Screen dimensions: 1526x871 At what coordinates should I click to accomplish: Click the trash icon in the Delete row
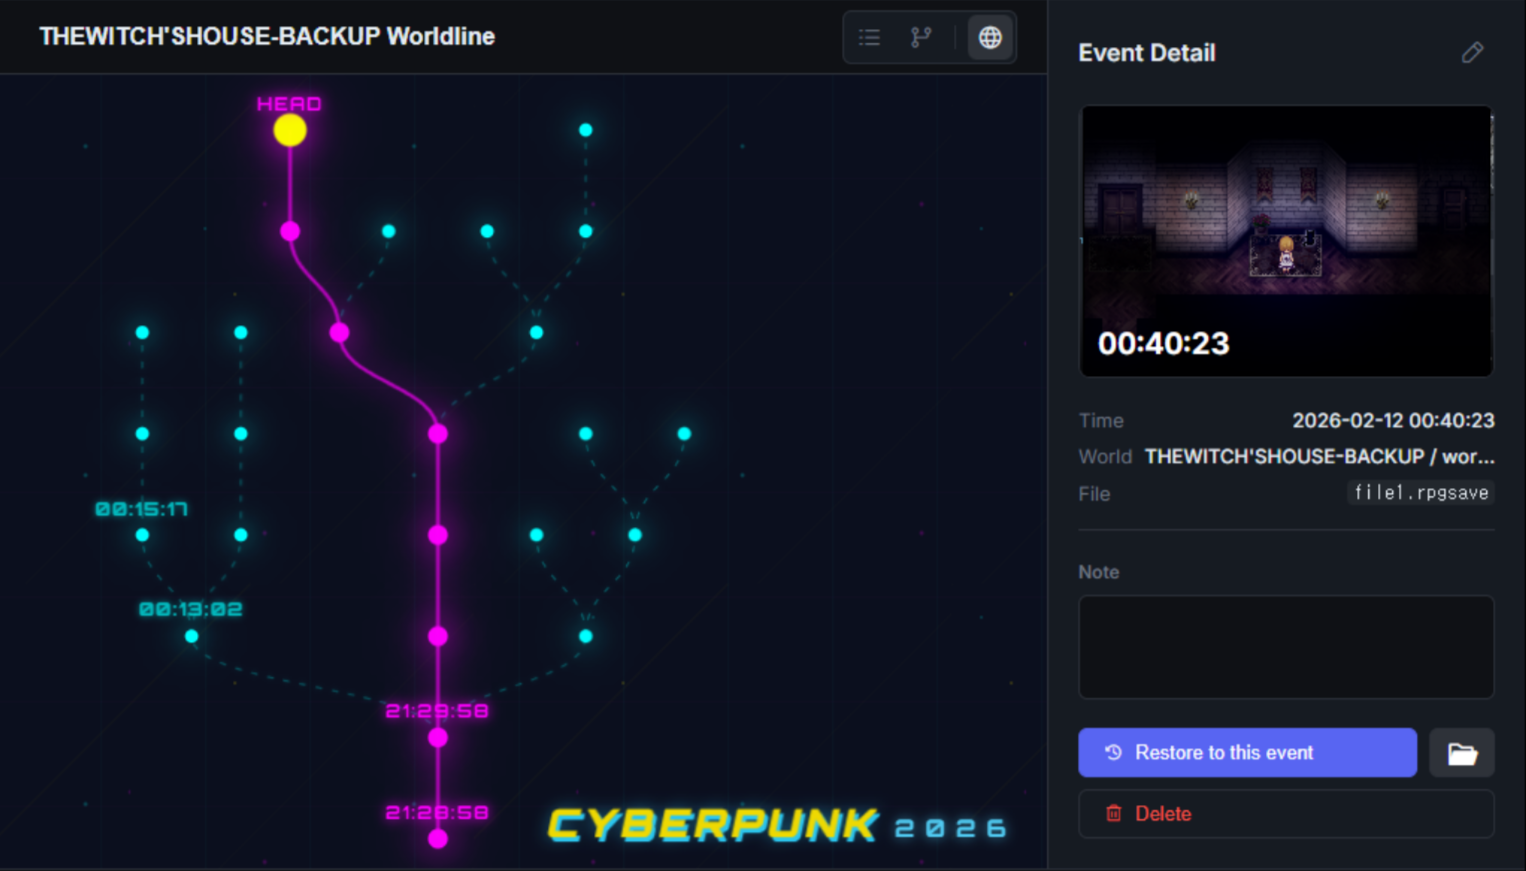[1112, 813]
